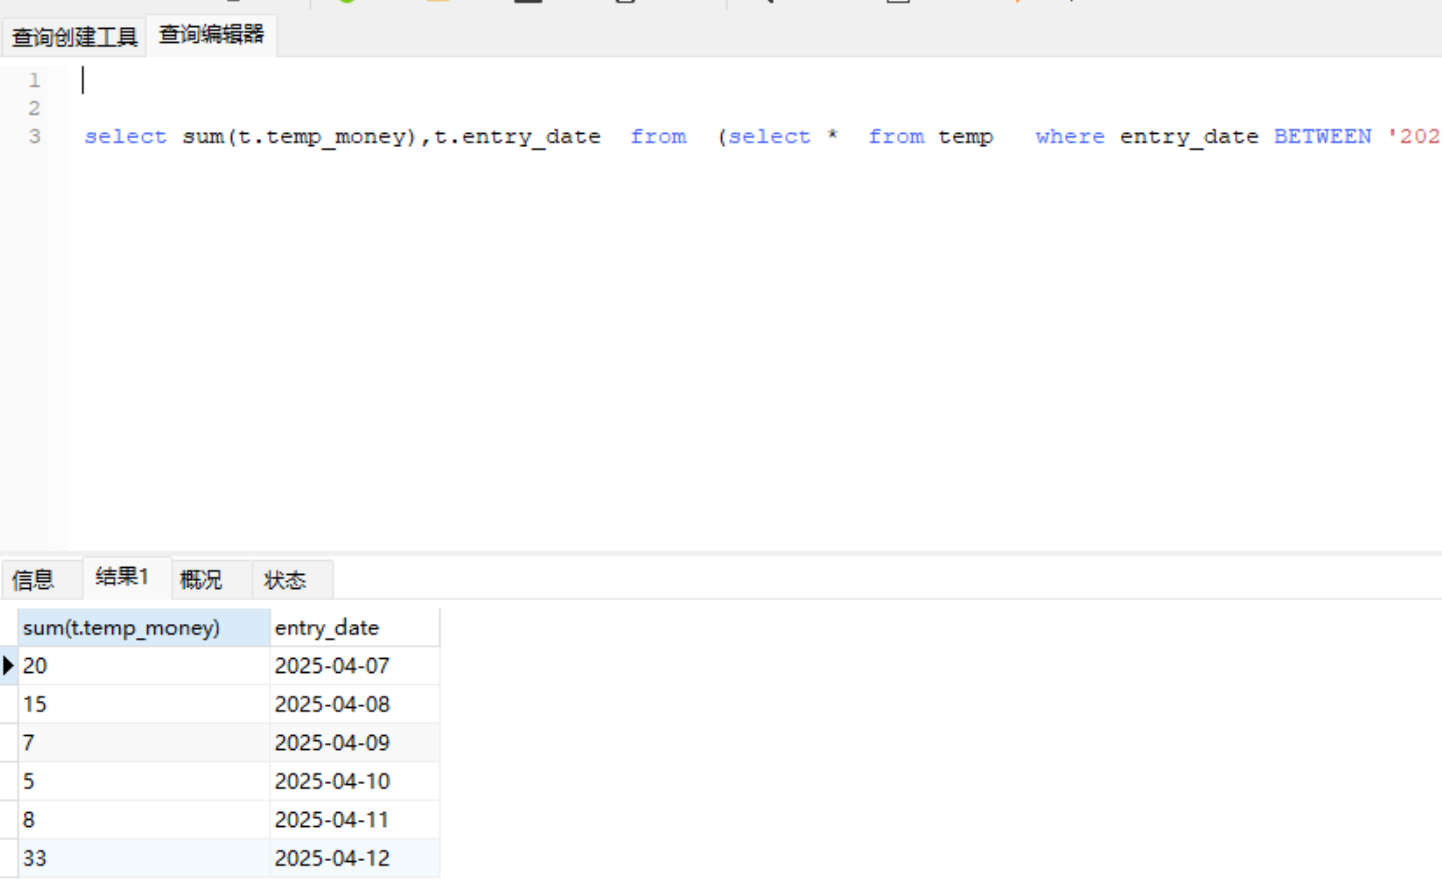Click the t.entry_date text in query

[x=517, y=137]
